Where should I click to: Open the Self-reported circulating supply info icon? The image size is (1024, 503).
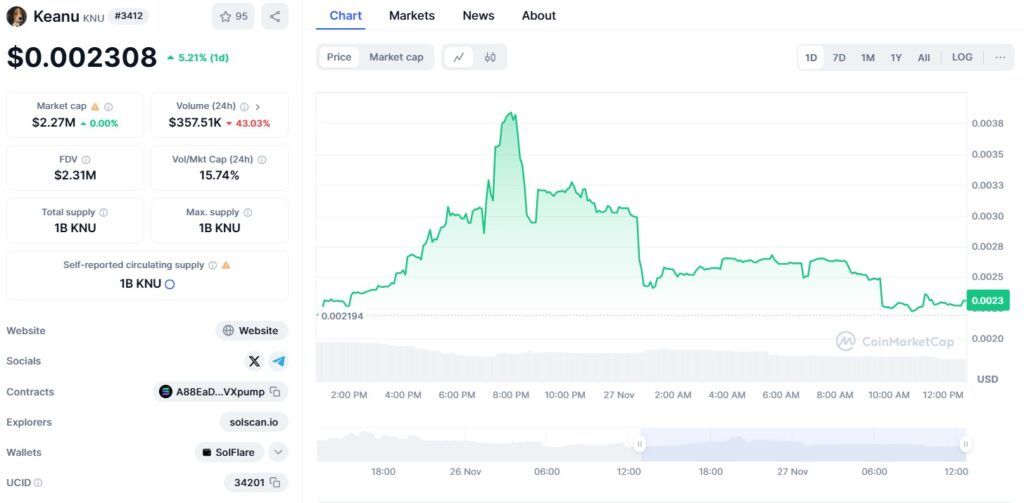click(x=212, y=265)
